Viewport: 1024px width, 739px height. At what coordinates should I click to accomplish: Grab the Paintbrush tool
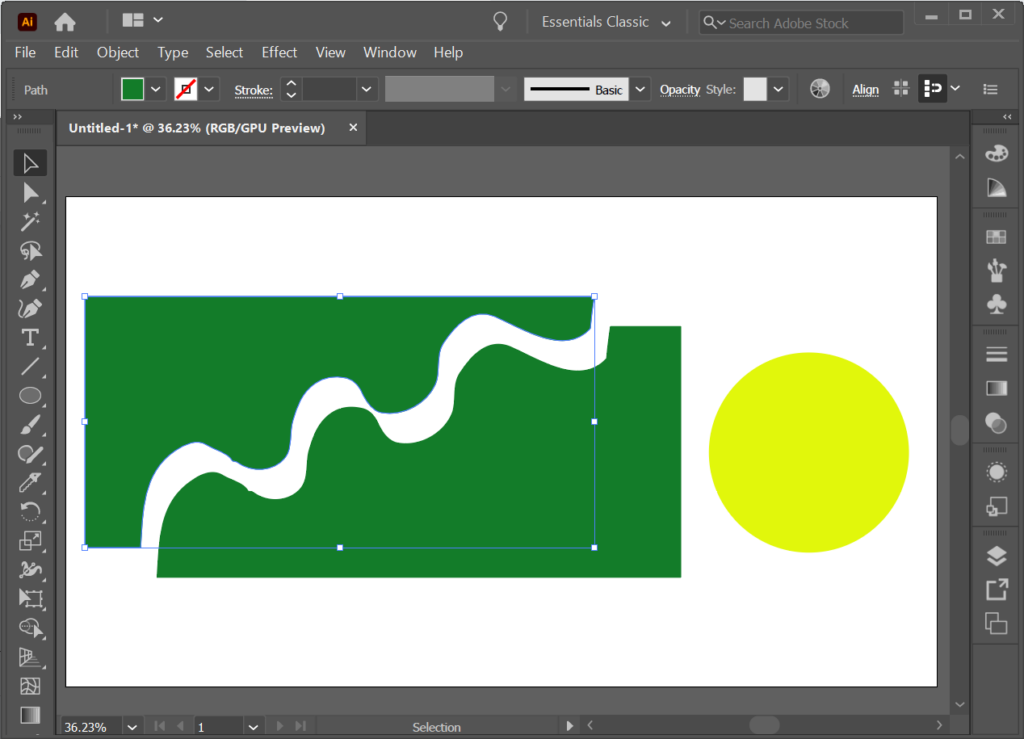(x=29, y=424)
